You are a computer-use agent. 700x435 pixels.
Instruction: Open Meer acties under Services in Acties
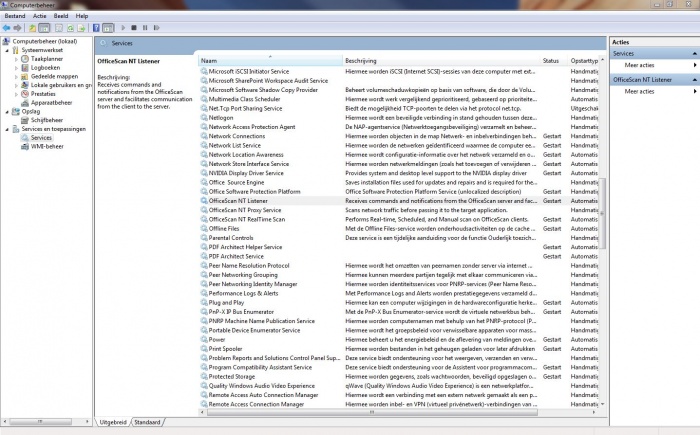tap(639, 65)
